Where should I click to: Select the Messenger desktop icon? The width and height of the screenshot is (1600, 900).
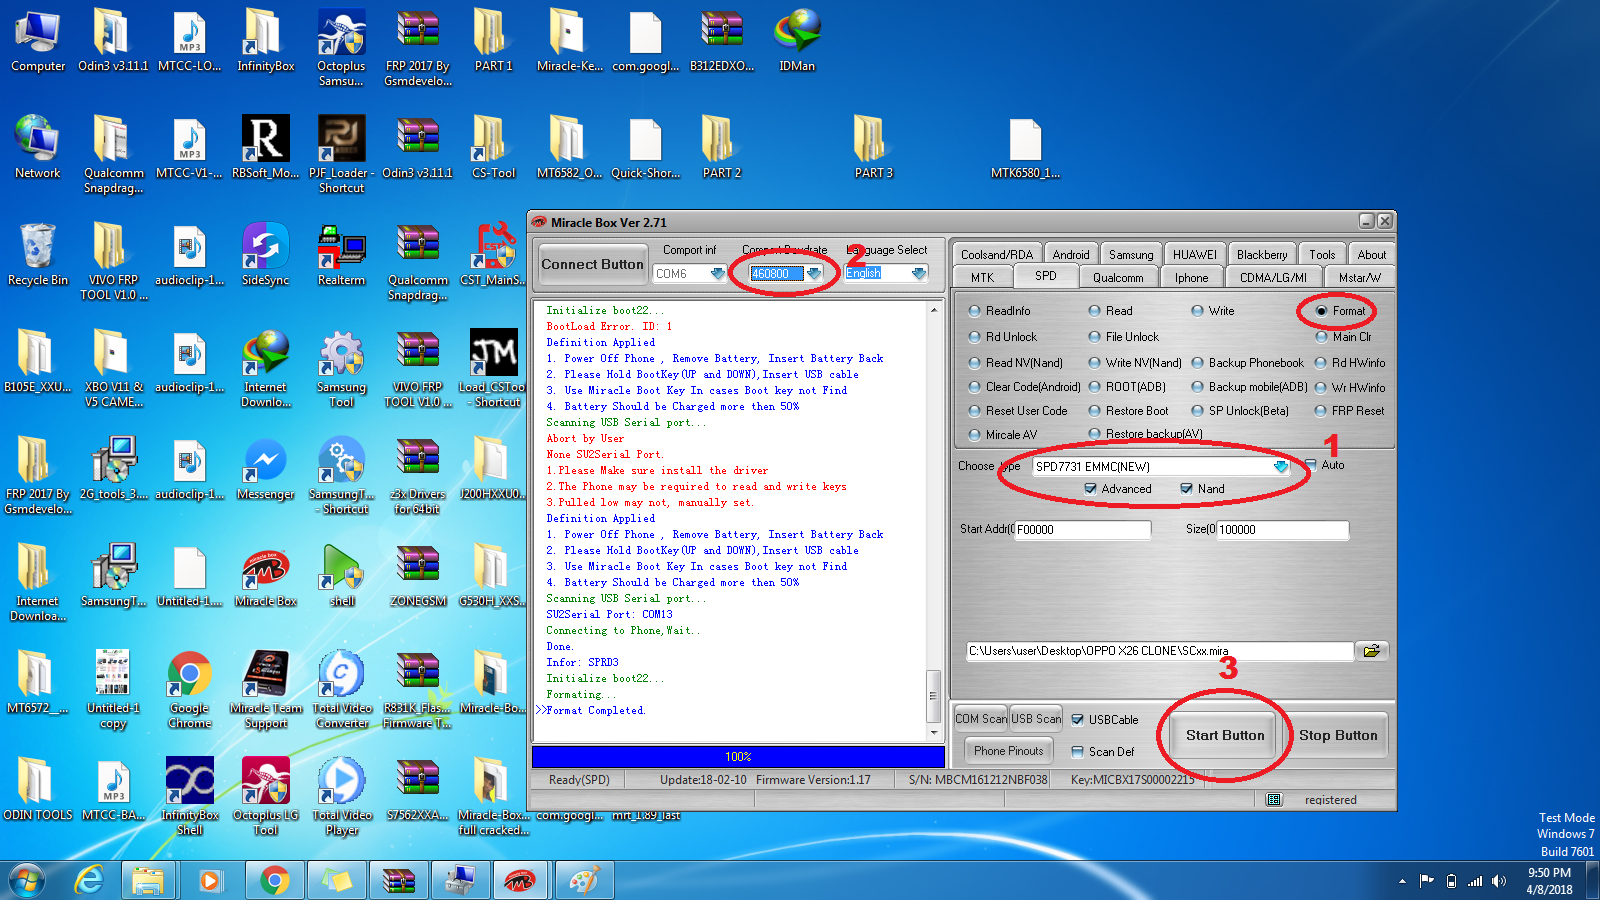pos(266,469)
